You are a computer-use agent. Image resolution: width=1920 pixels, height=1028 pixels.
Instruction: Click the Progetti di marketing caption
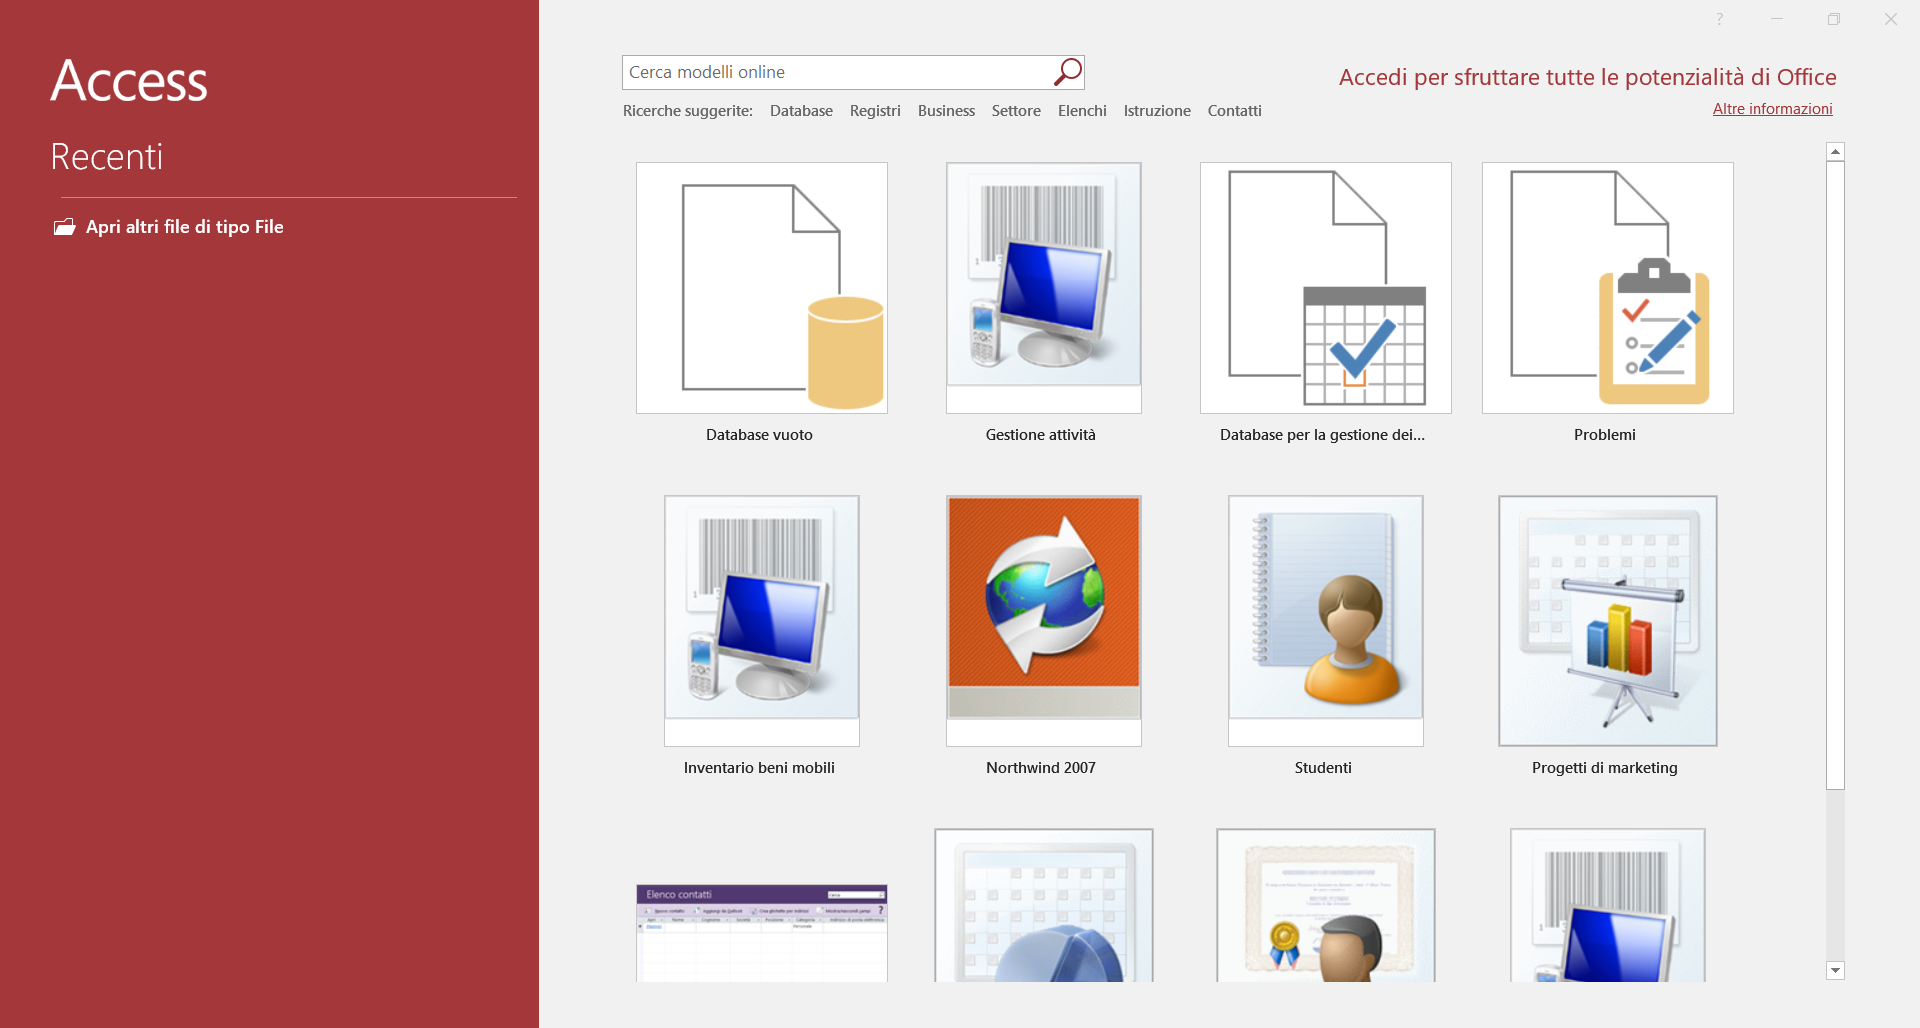point(1605,768)
